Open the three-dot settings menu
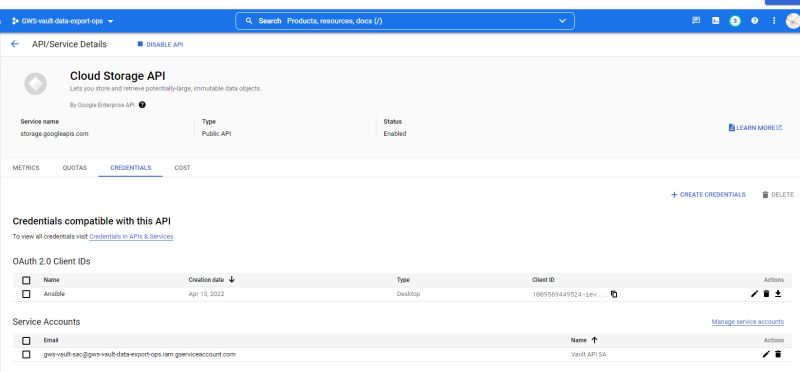This screenshot has width=800, height=372. 774,21
